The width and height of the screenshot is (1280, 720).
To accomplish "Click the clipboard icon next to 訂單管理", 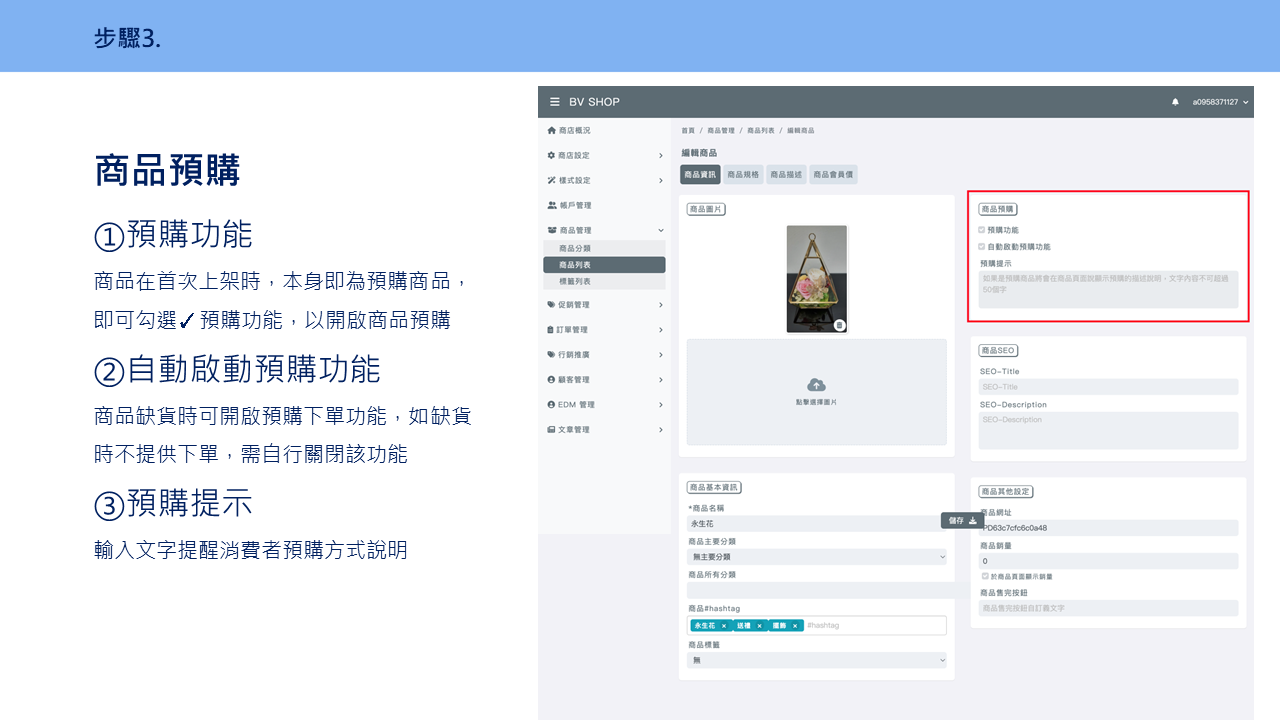I will 551,329.
